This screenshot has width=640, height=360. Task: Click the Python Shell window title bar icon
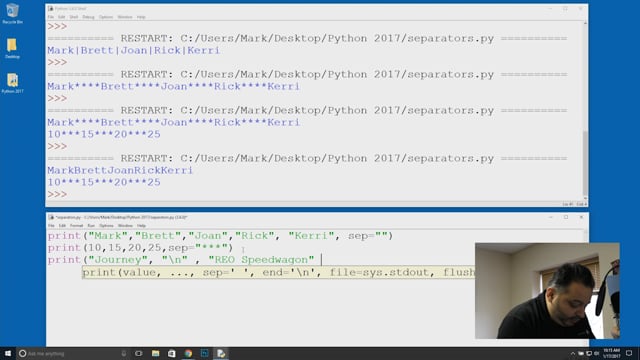(51, 9)
